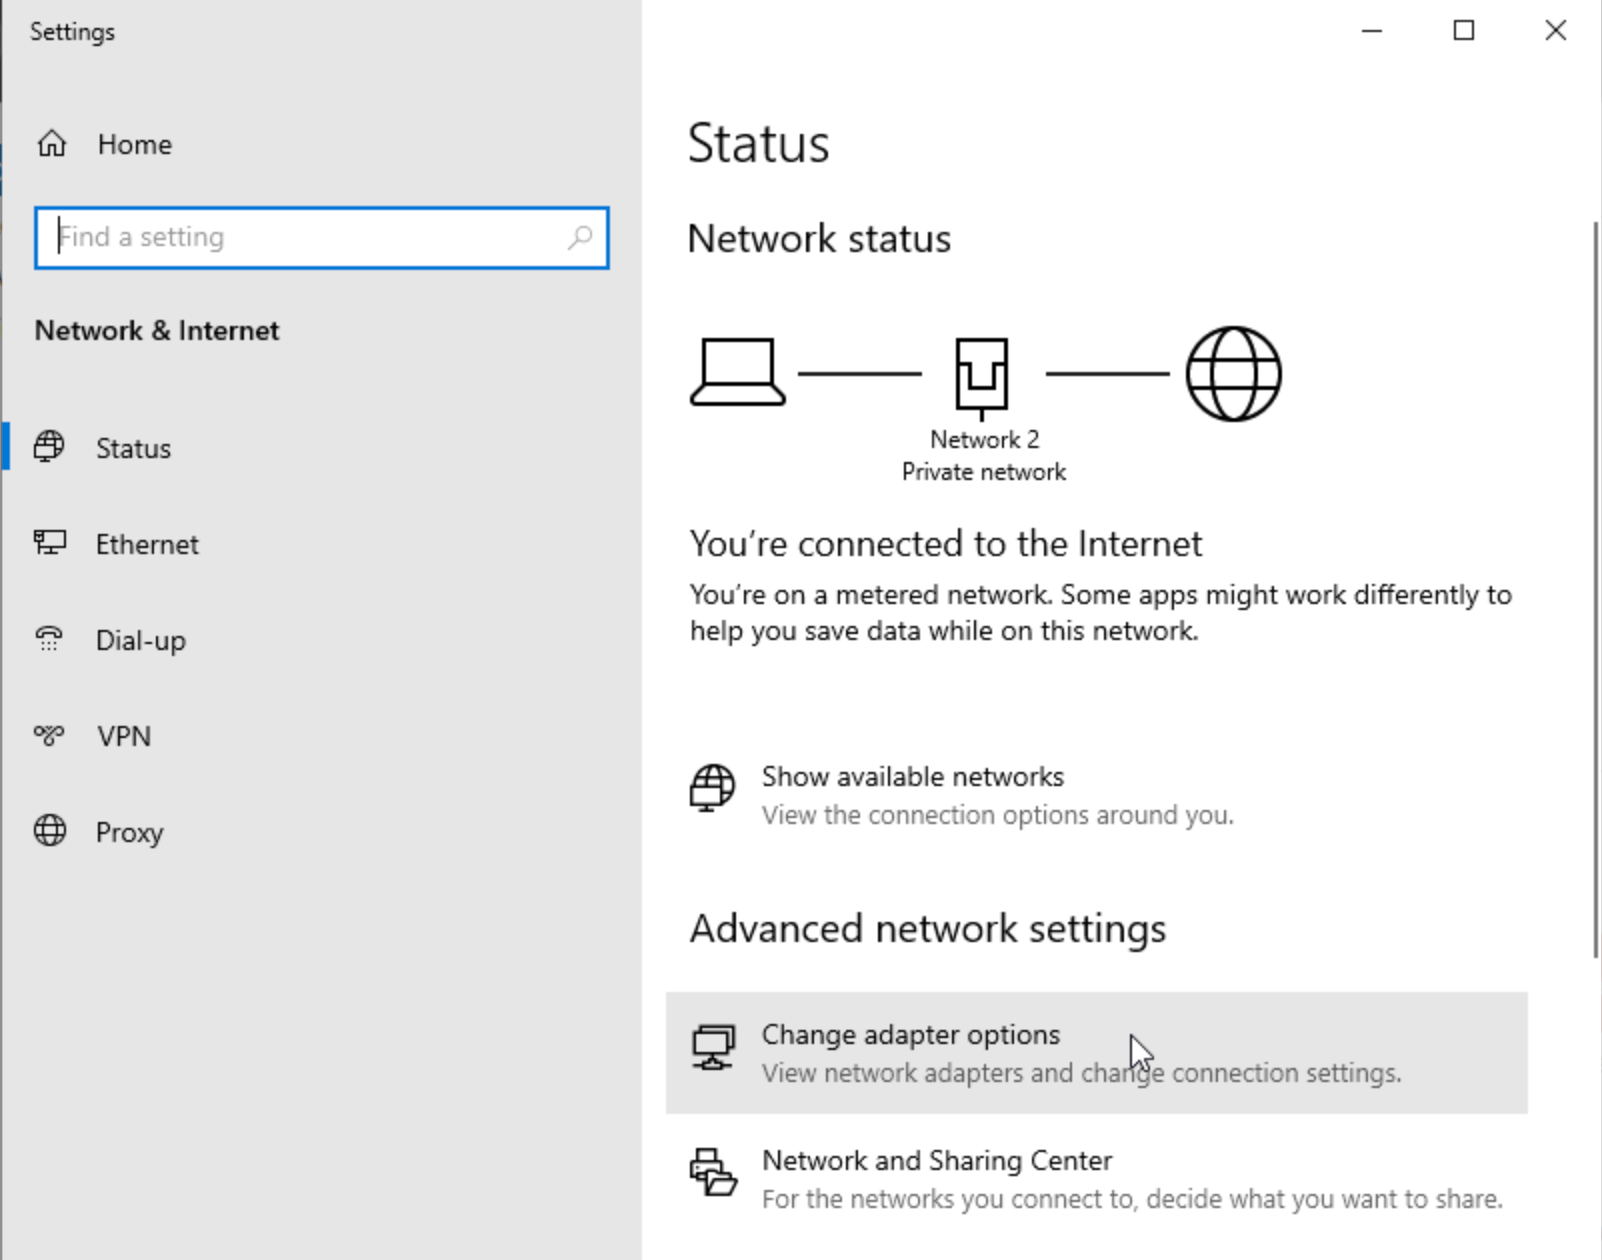Click the "Show available networks" text
Screen dimensions: 1602x1260
click(x=912, y=777)
